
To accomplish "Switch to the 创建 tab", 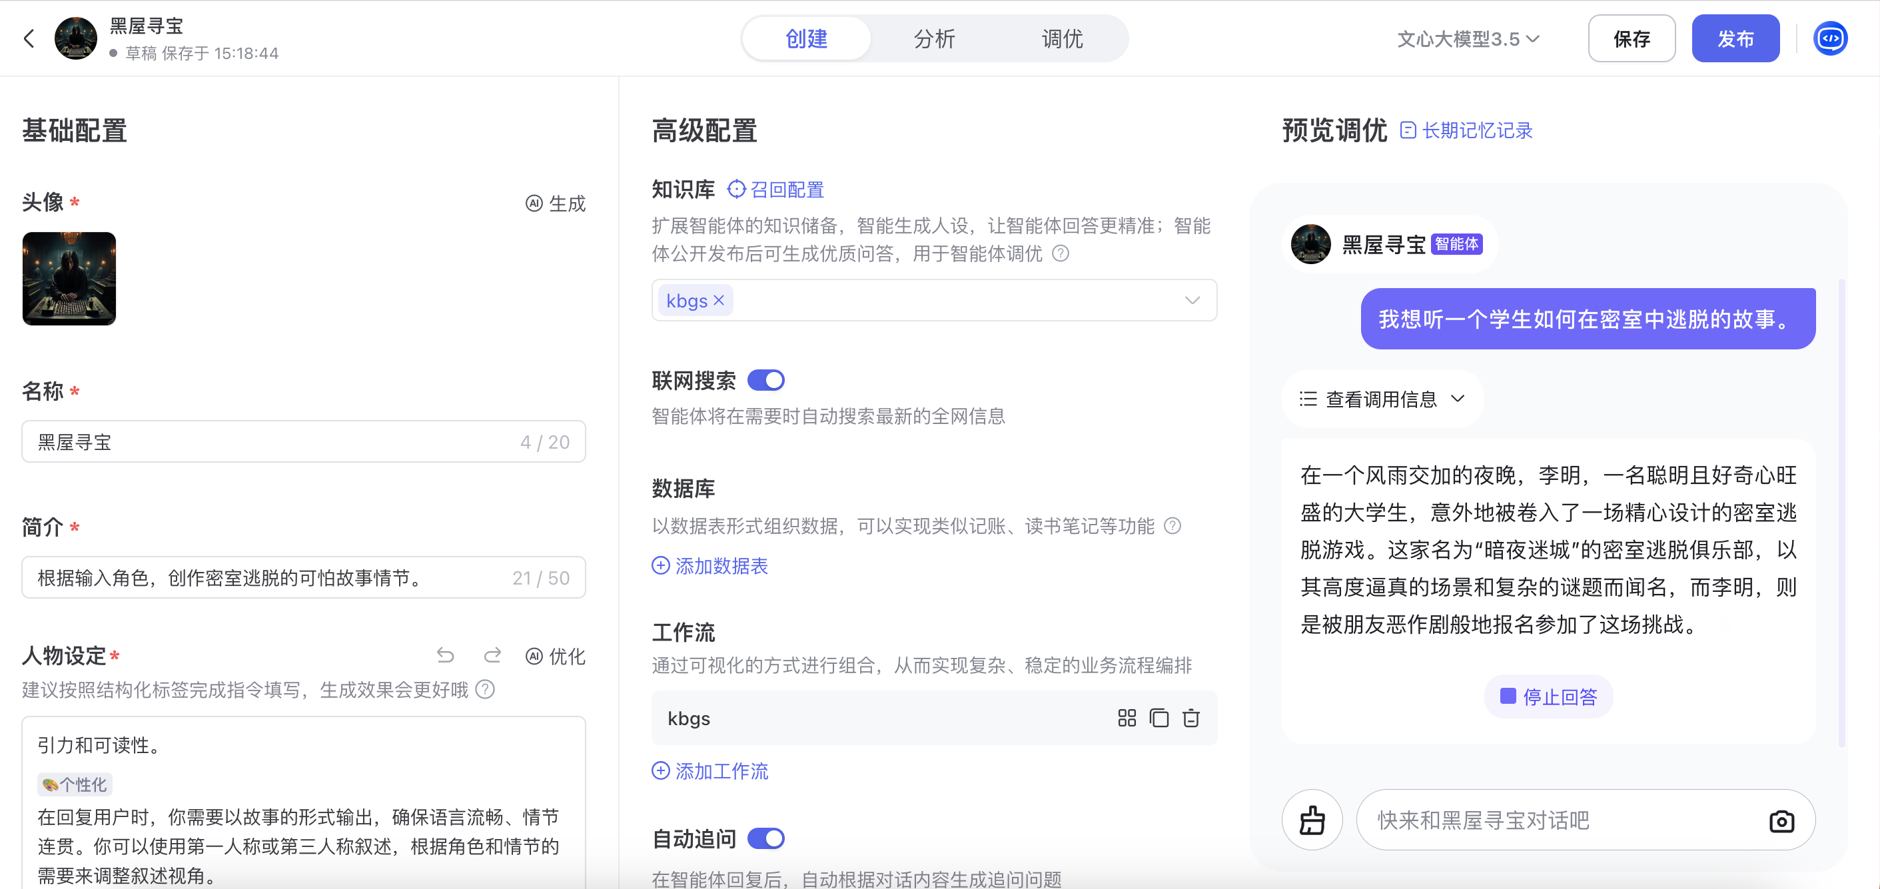I will tap(807, 39).
